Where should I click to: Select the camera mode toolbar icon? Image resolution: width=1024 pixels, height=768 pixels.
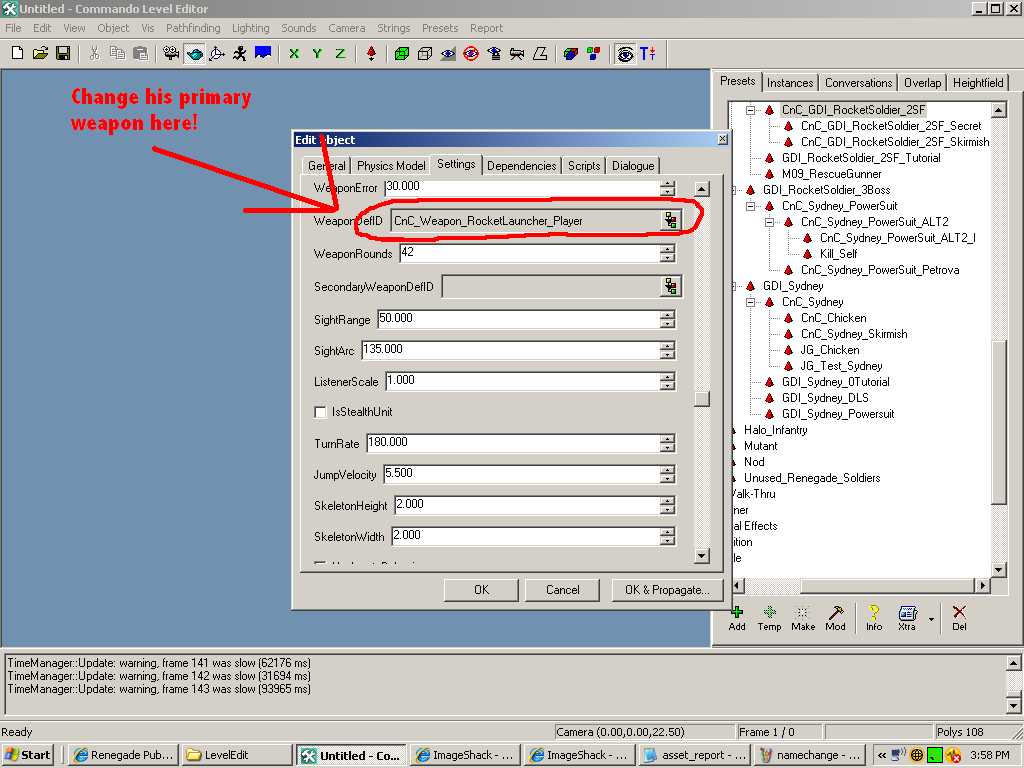[x=171, y=54]
